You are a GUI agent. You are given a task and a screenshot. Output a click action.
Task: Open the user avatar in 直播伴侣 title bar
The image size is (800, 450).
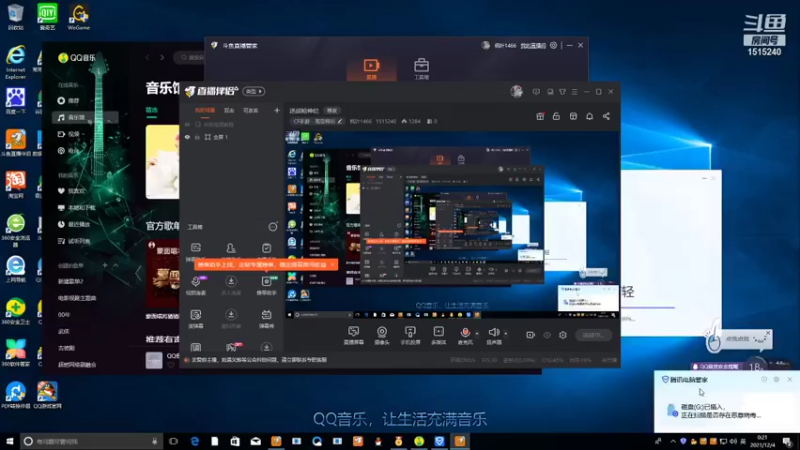pyautogui.click(x=516, y=91)
